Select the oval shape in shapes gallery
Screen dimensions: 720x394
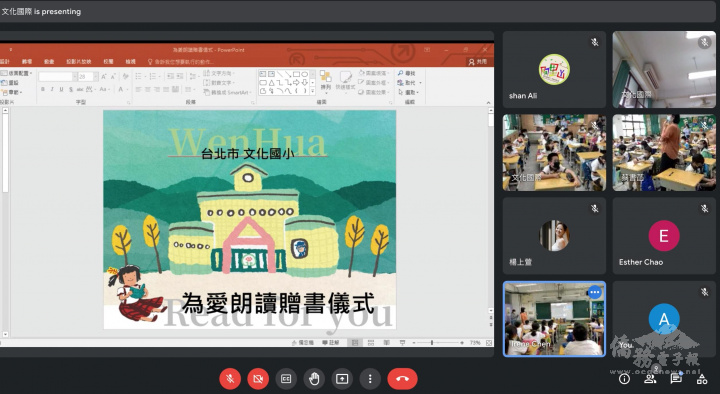(304, 74)
